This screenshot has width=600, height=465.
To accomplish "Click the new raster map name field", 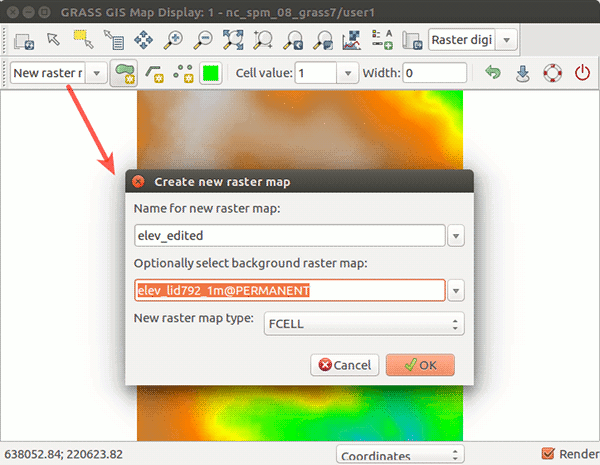I will [289, 236].
